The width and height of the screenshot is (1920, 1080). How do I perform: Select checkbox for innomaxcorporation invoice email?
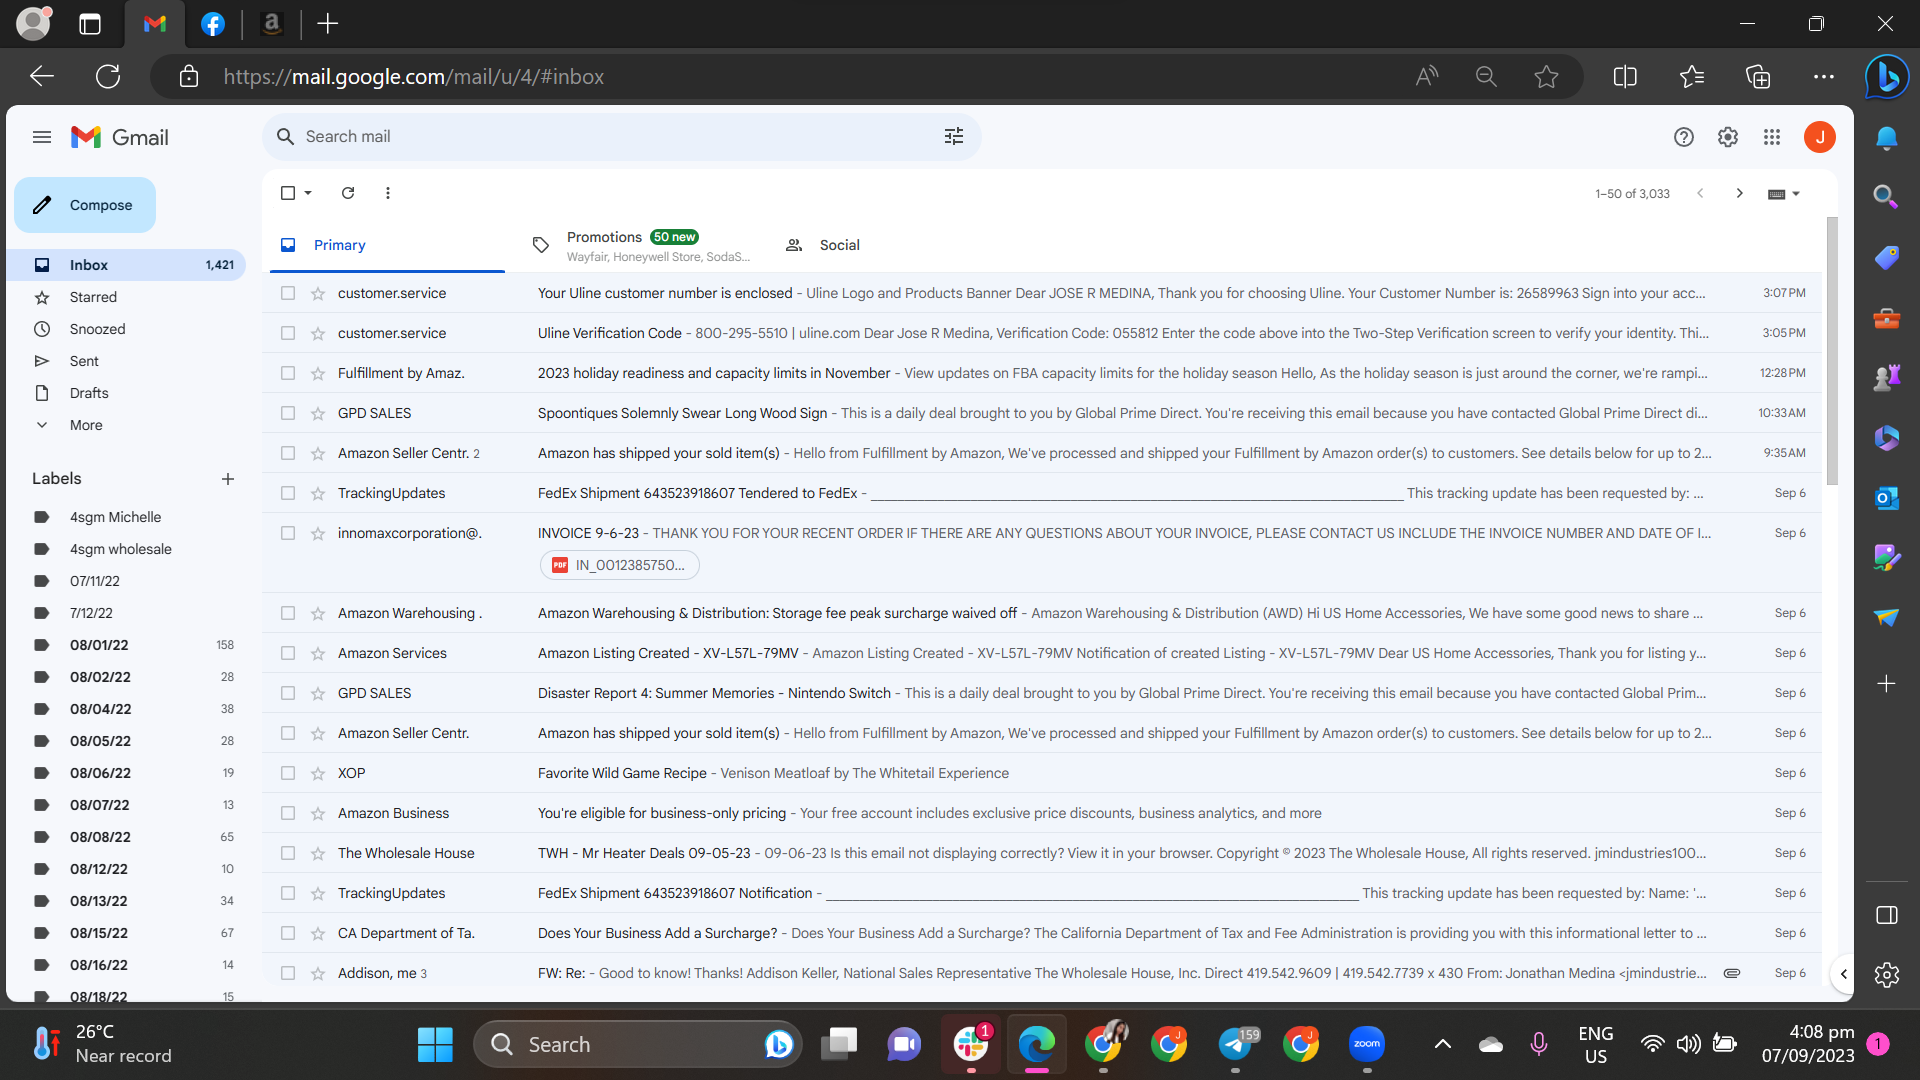pyautogui.click(x=288, y=533)
